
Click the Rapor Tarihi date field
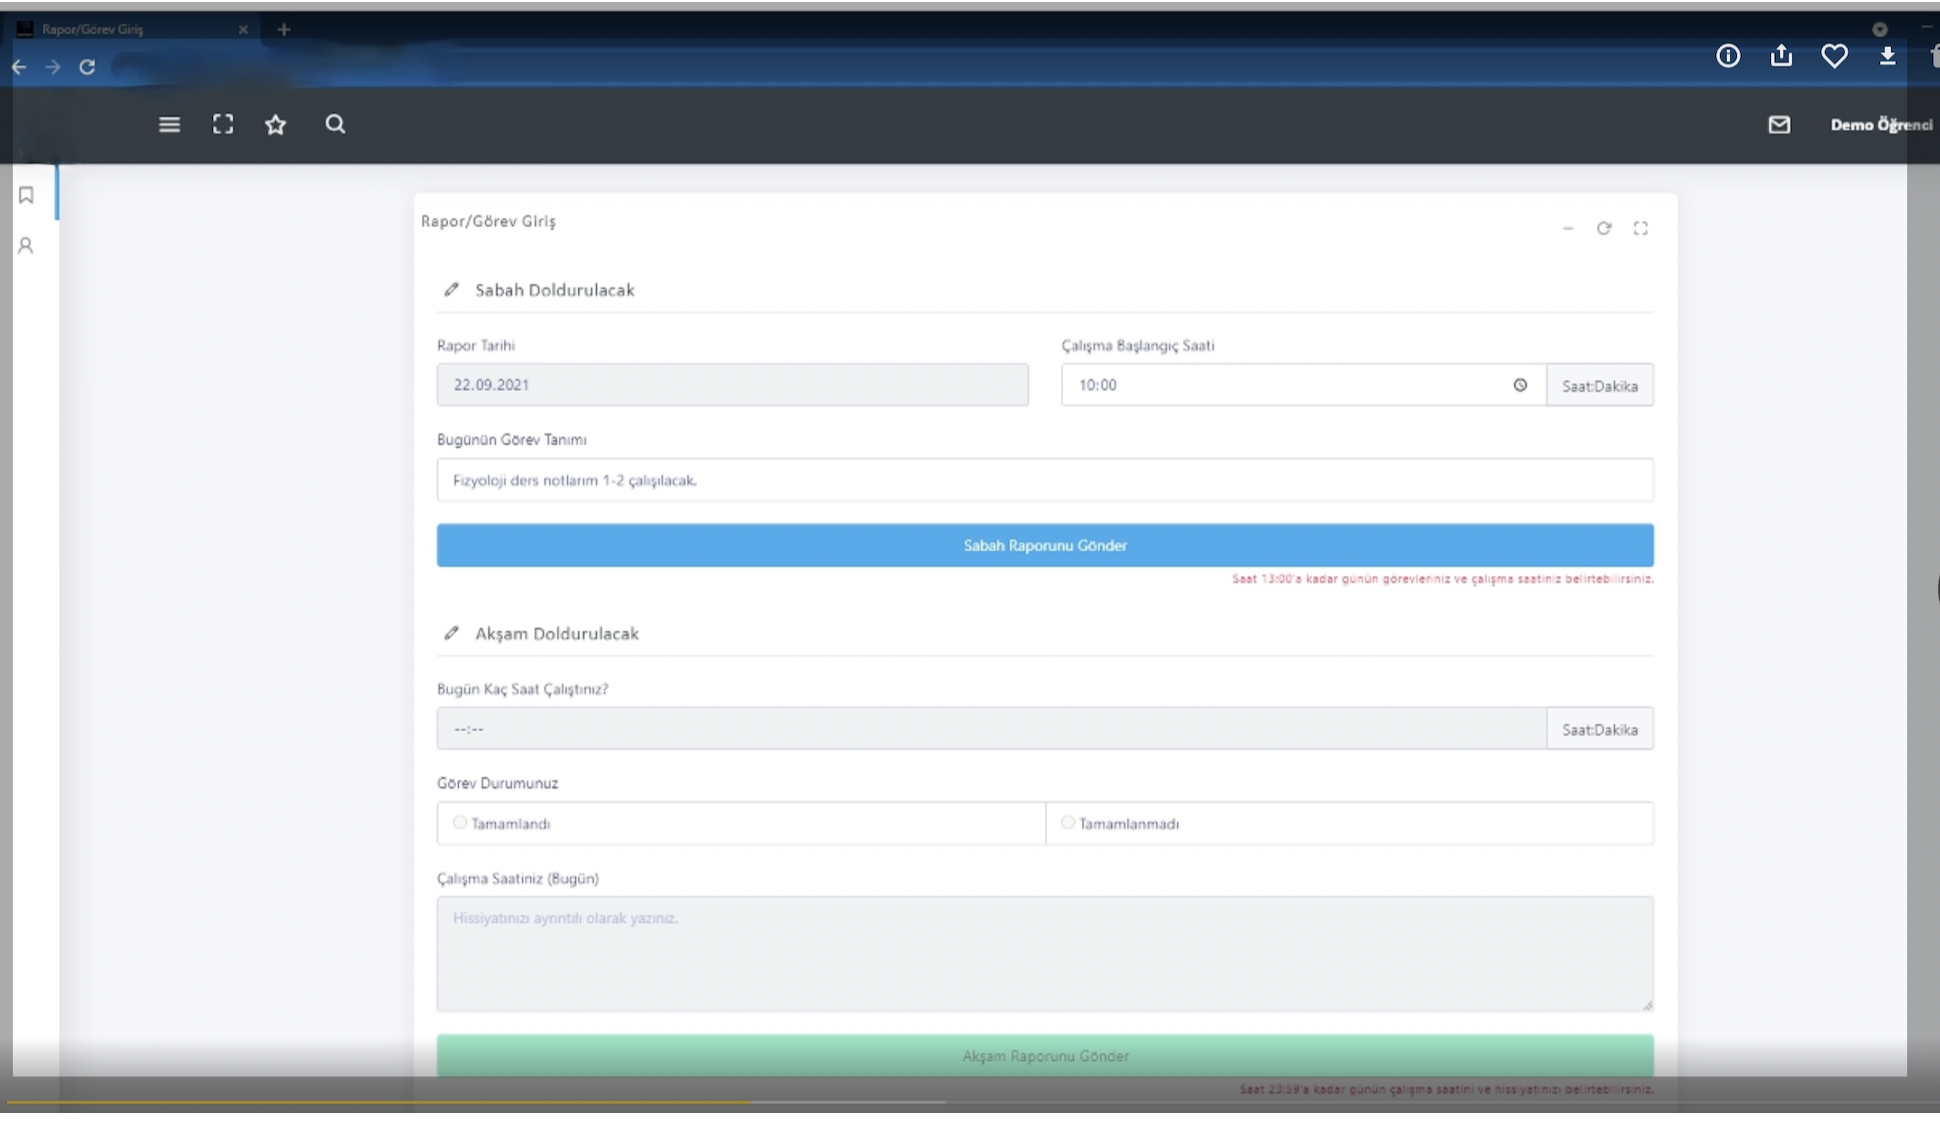point(732,385)
